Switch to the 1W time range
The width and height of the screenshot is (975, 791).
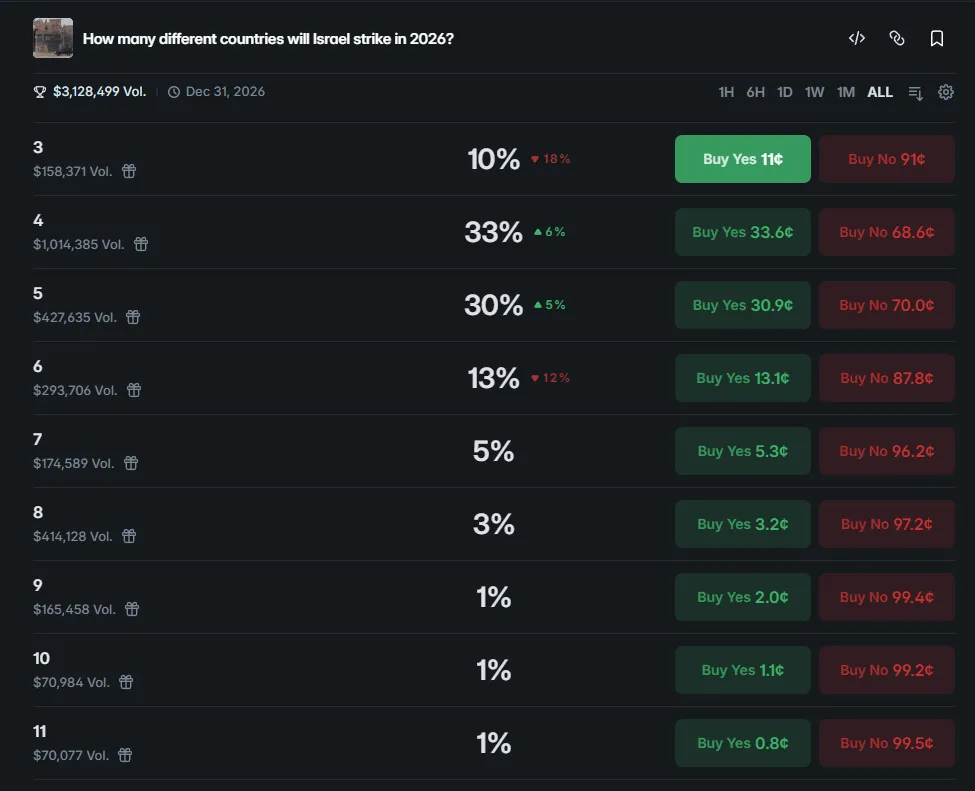point(815,92)
